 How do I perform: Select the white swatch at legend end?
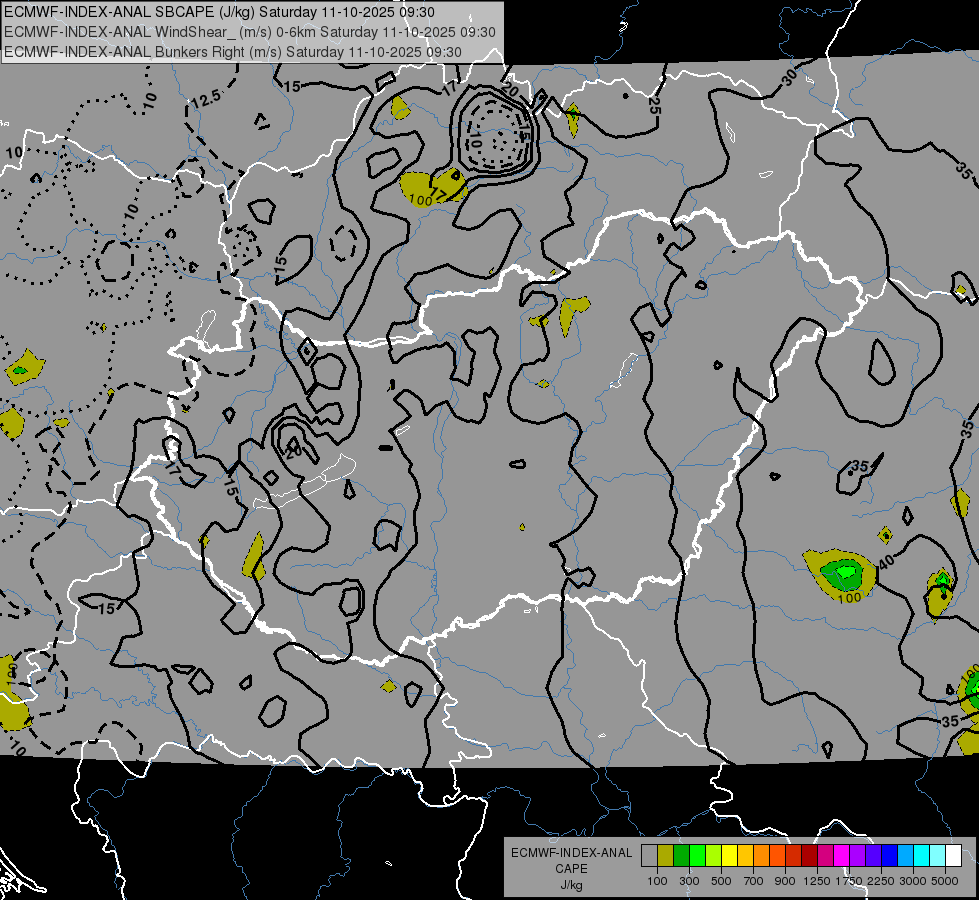pos(953,855)
